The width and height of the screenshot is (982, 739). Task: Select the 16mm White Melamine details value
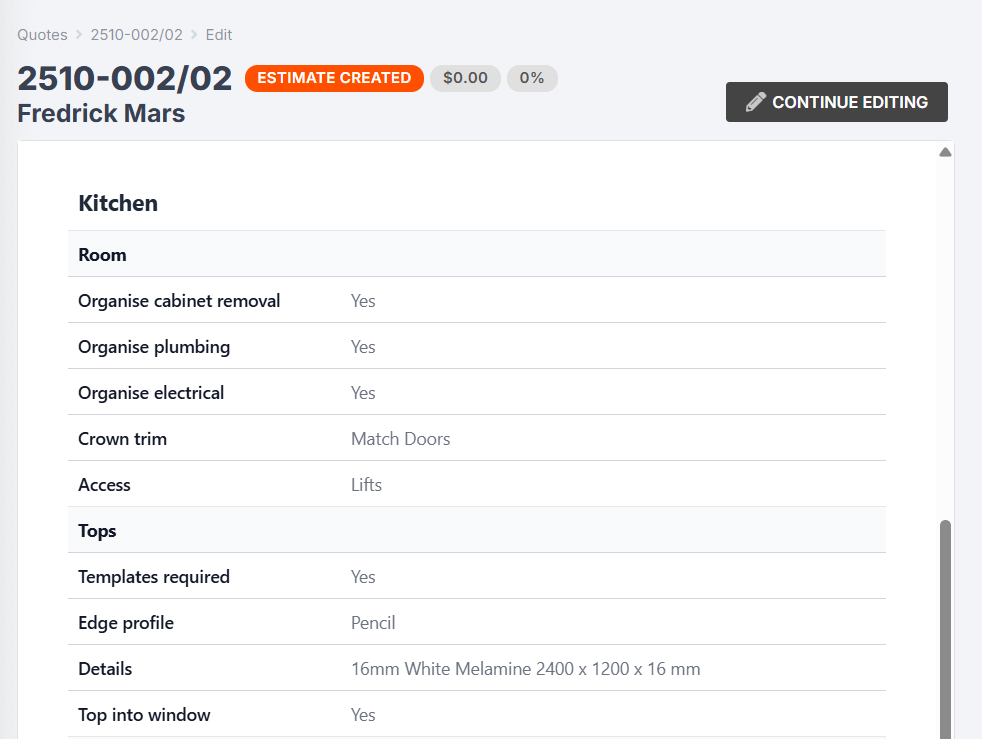click(525, 669)
